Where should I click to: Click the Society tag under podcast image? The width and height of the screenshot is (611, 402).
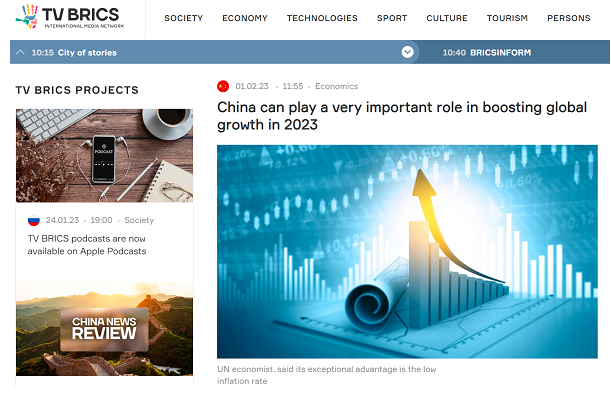tap(139, 220)
